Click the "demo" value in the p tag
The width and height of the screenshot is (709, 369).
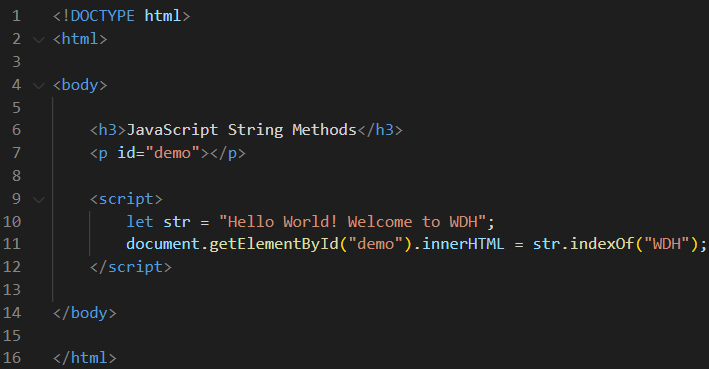(172, 153)
